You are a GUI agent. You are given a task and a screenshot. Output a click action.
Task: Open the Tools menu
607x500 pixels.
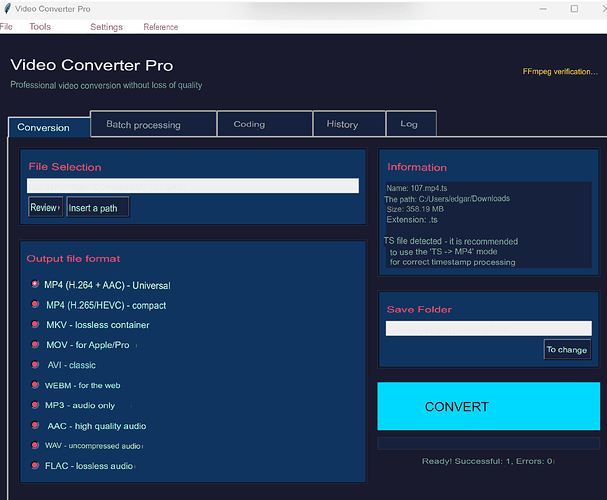[40, 27]
